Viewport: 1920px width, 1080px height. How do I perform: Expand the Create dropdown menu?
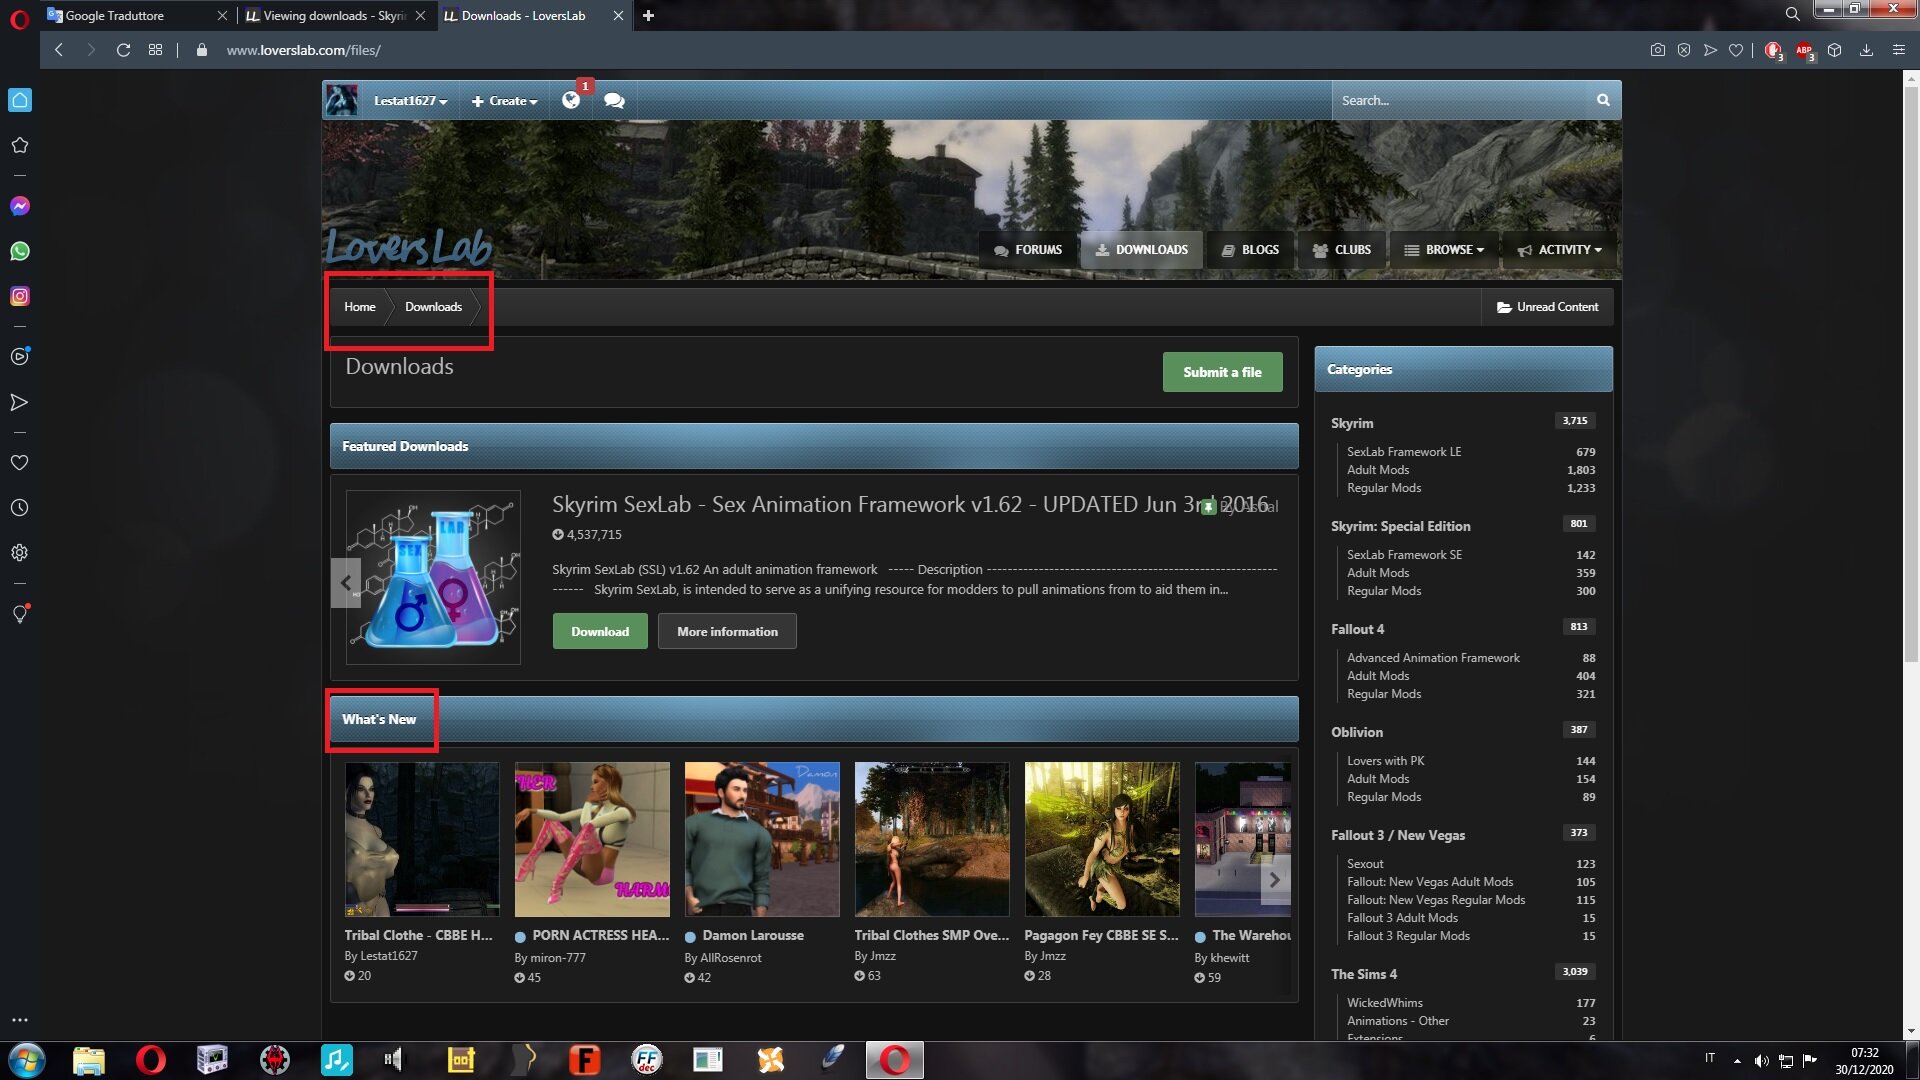505,101
